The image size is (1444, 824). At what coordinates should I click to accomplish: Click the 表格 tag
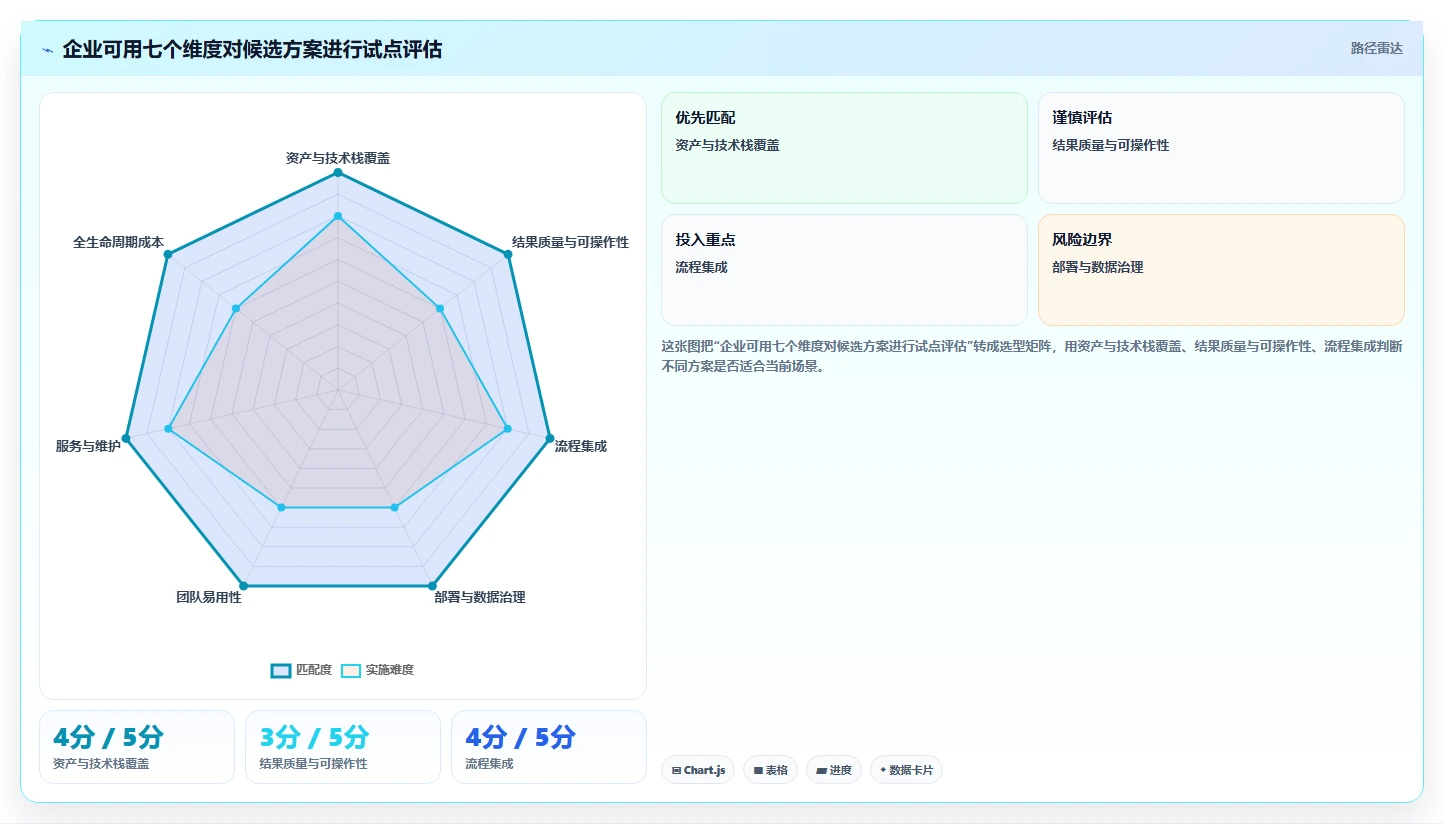[770, 770]
